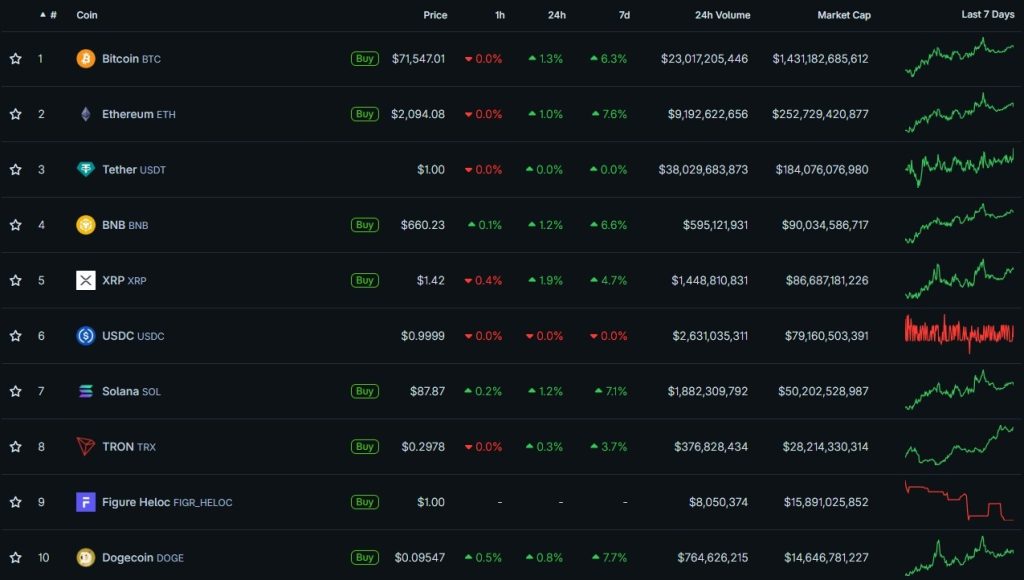Click the Tether coin logo icon
The image size is (1024, 580).
pyautogui.click(x=86, y=170)
